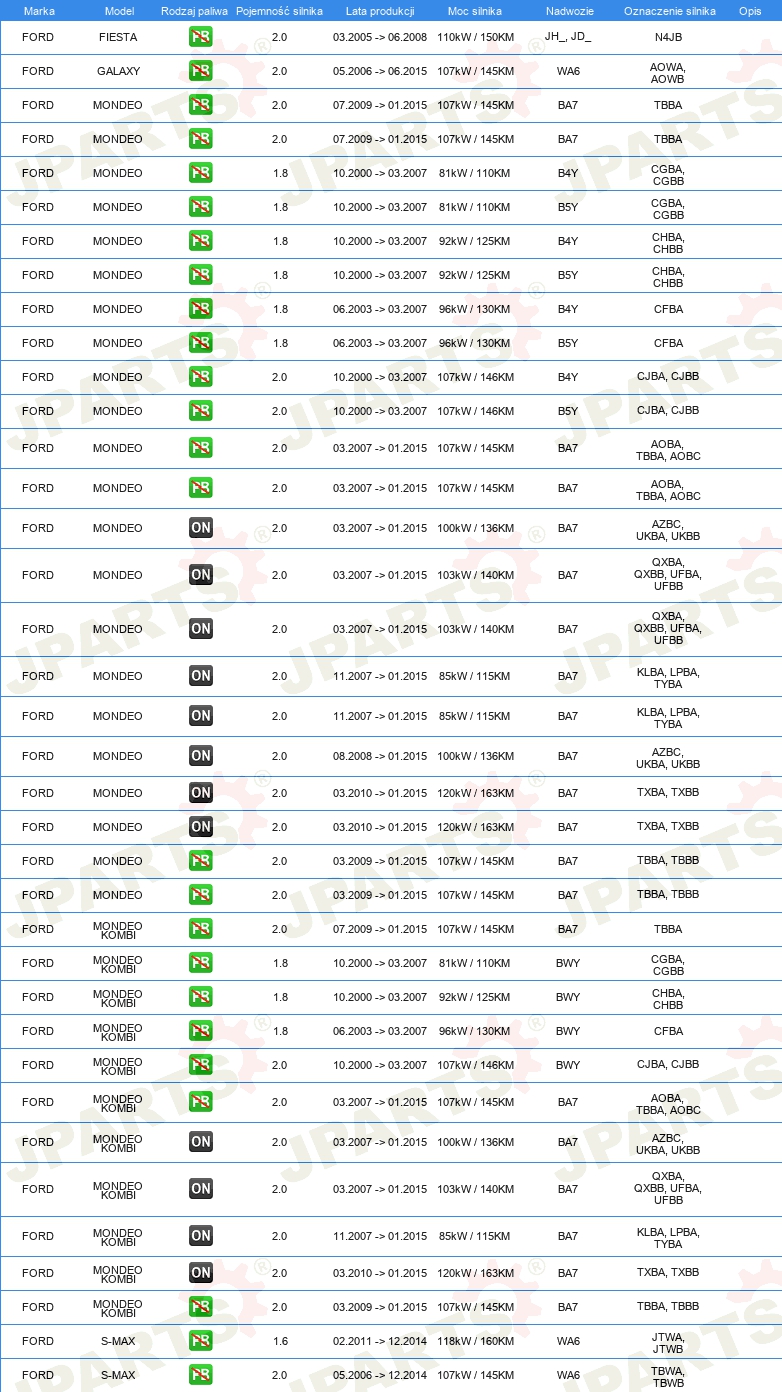Click engine codes TBWA, TBWB
Viewport: 782px width, 1392px height.
click(668, 1376)
